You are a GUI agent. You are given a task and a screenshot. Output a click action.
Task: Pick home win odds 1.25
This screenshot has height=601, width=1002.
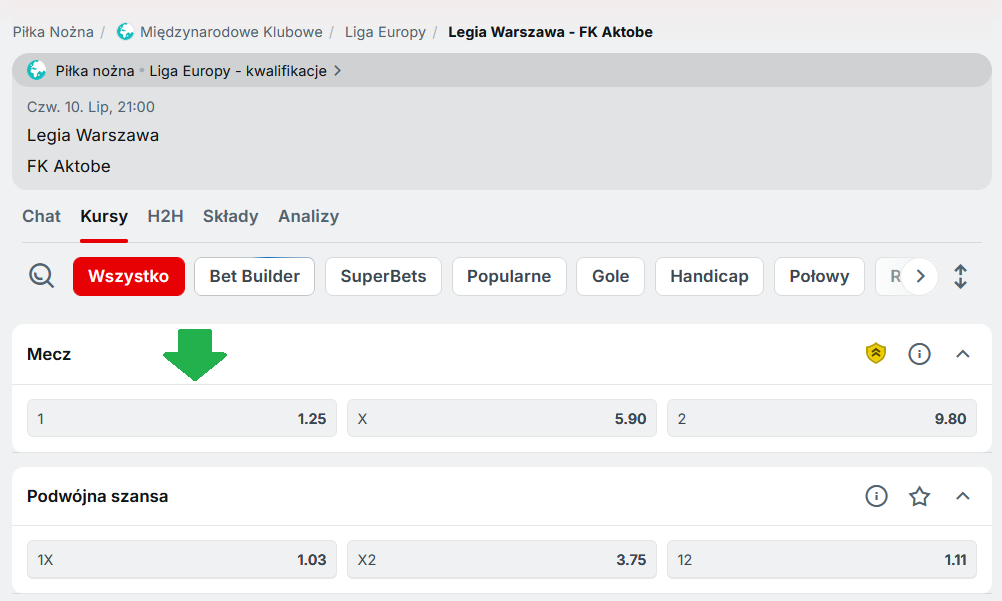[182, 419]
